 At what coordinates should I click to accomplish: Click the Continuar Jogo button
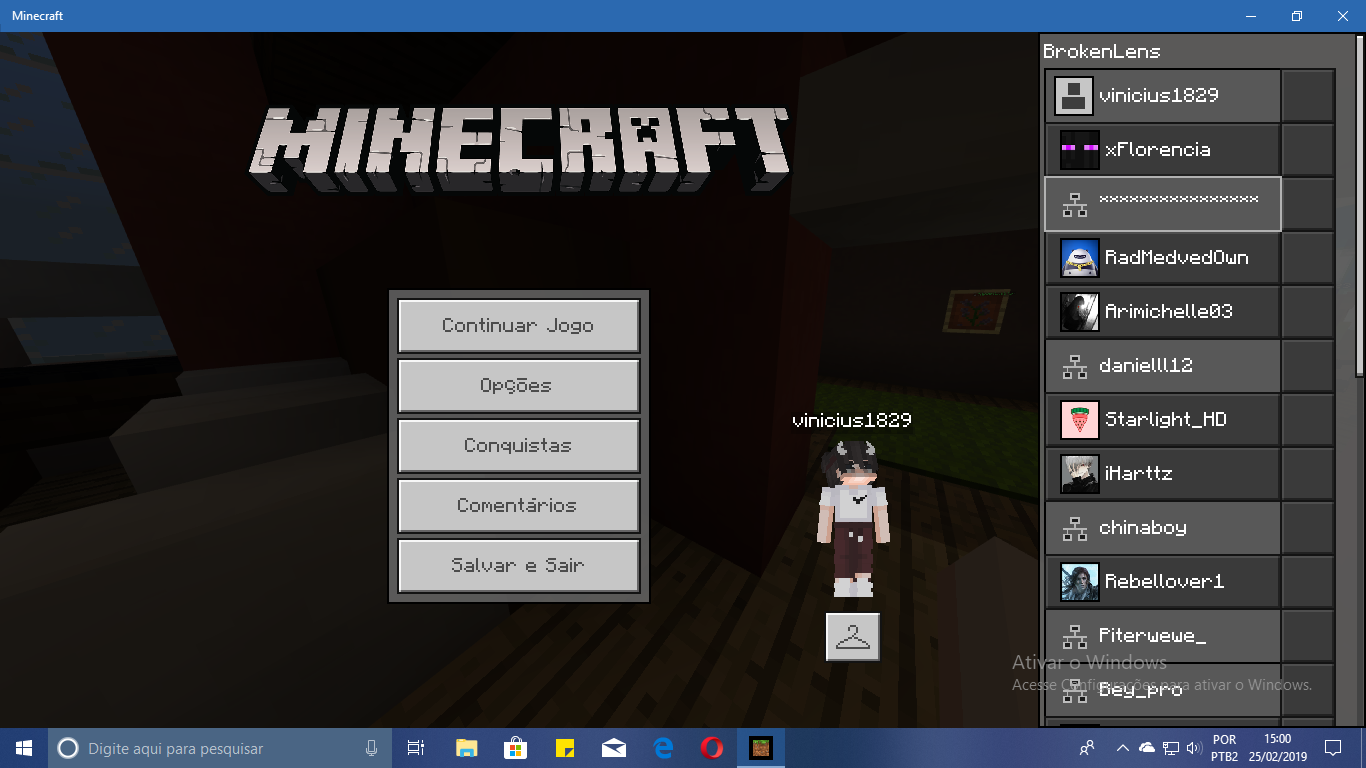[x=518, y=326]
